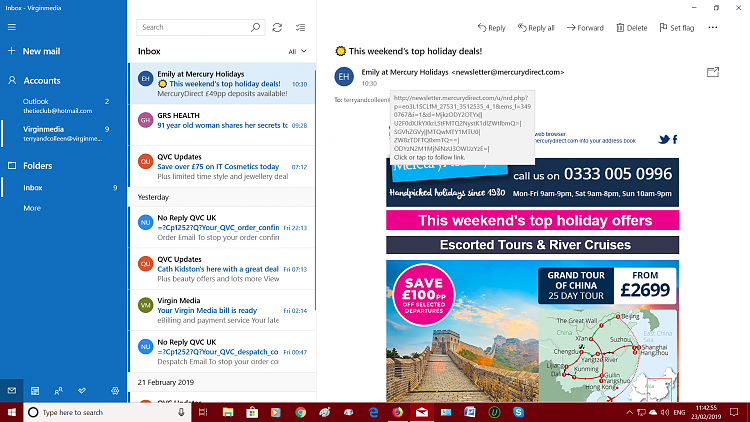The width and height of the screenshot is (750, 422).
Task: Reply to this email
Action: coord(491,28)
